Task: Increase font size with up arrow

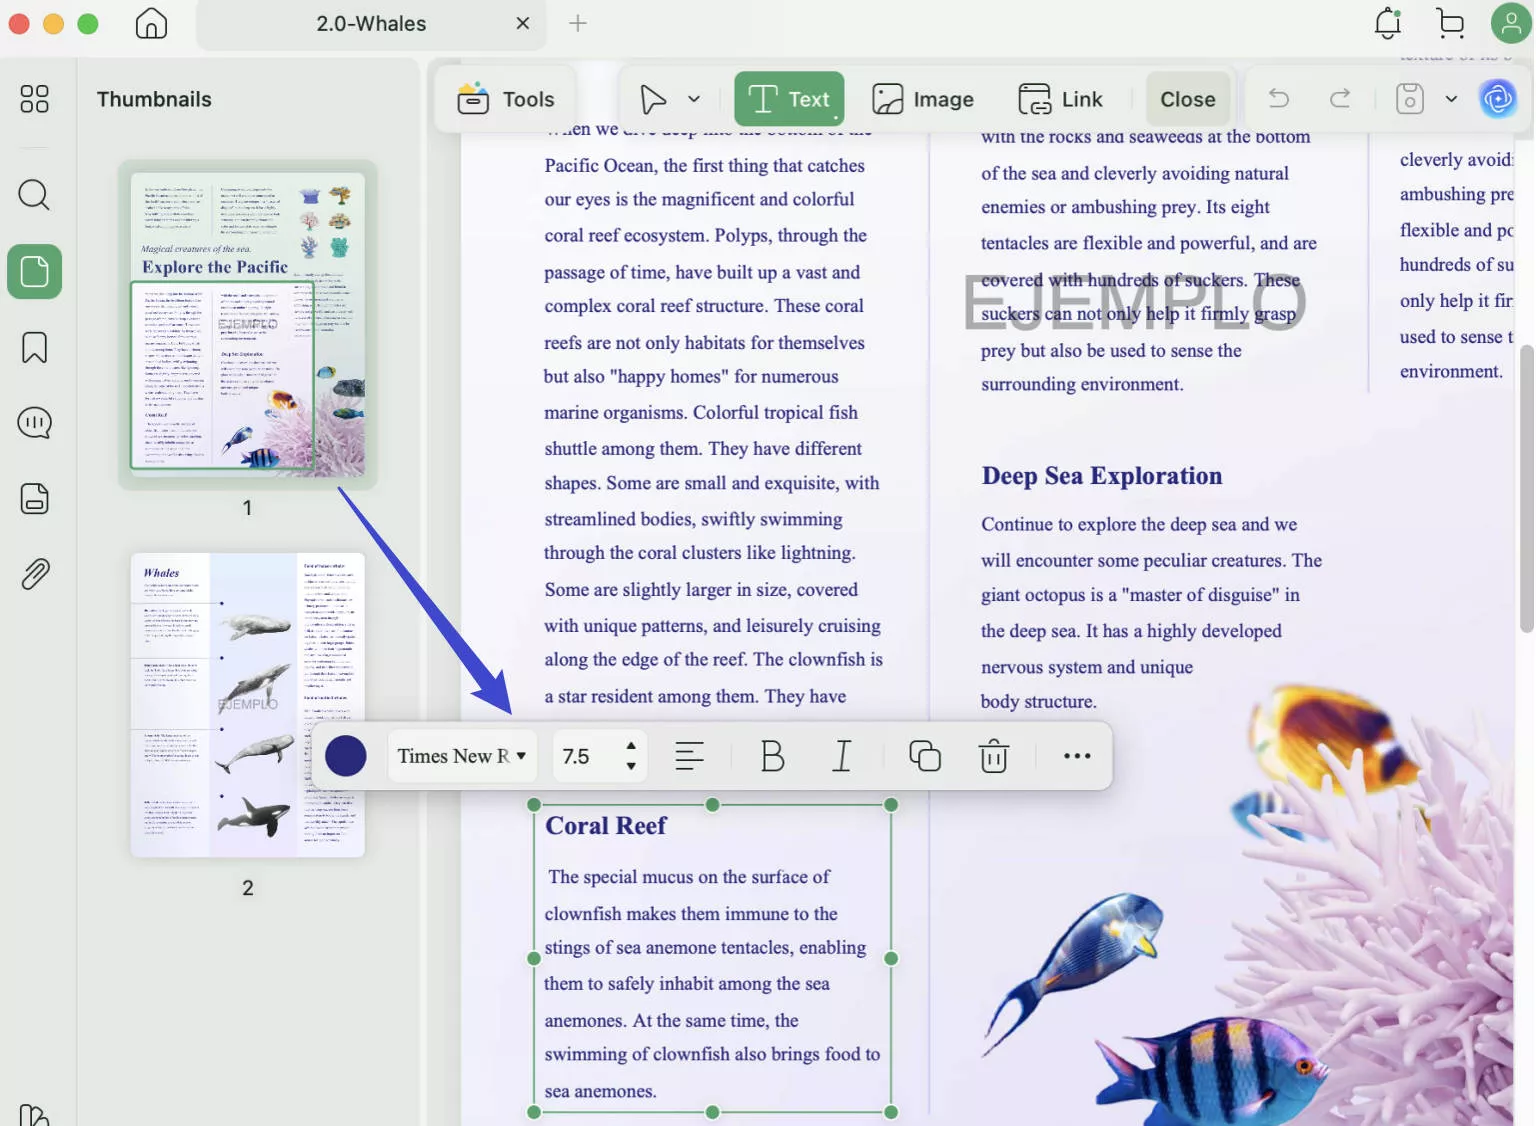Action: [x=631, y=745]
